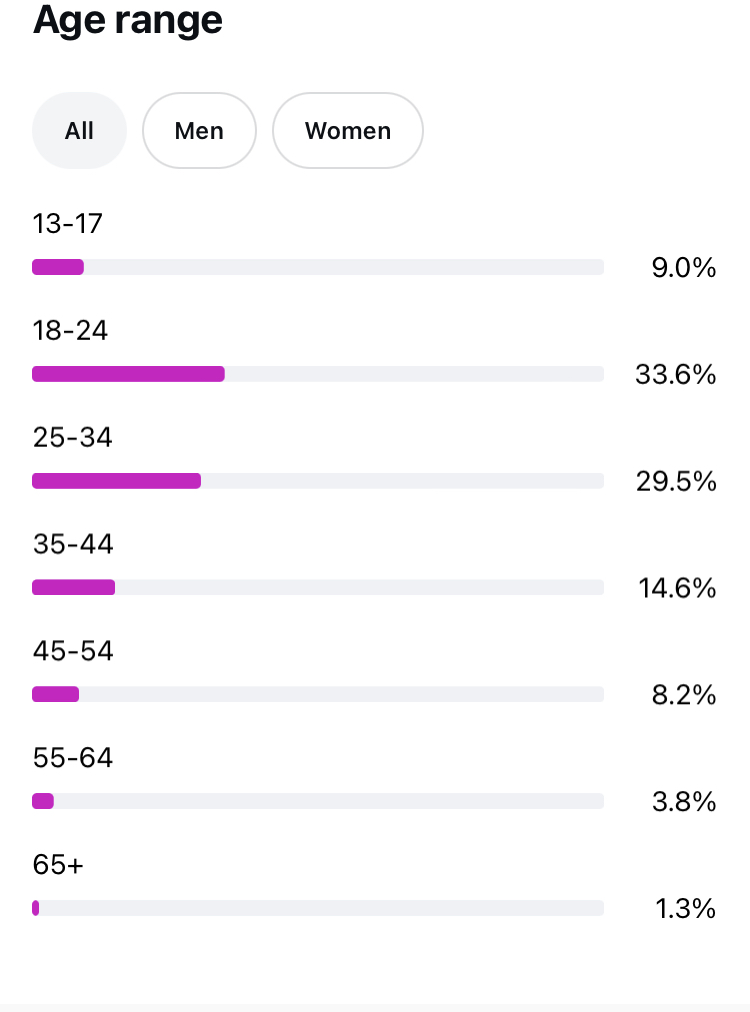Click the 65+ age label
Image resolution: width=750 pixels, height=1012 pixels.
point(58,865)
